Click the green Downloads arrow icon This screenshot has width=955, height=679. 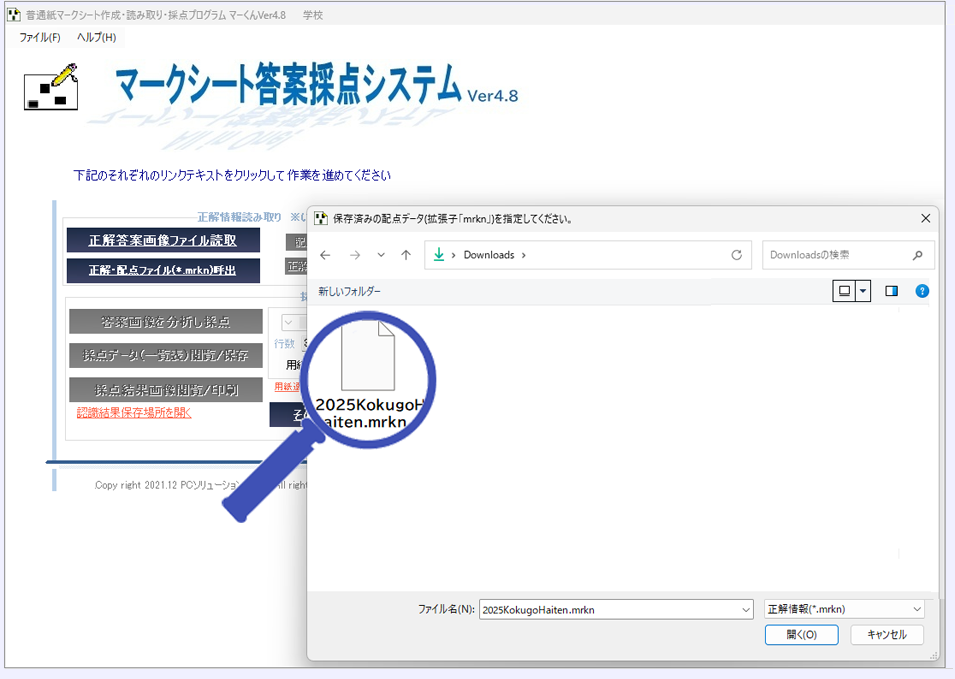(438, 255)
